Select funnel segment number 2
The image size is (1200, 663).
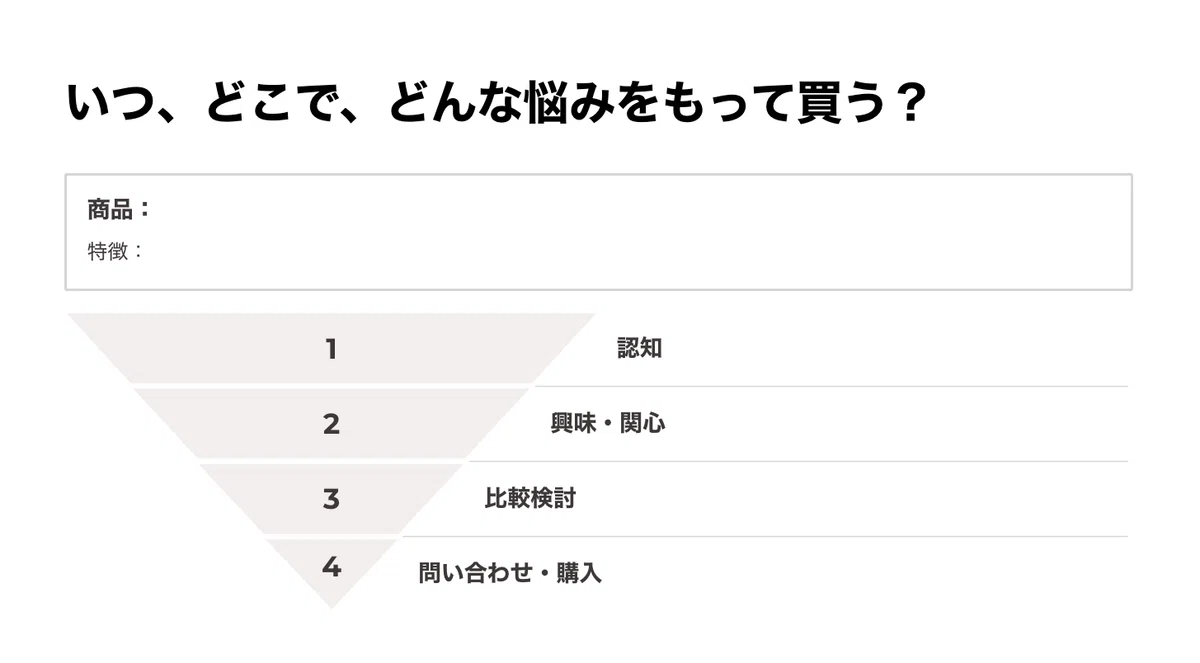click(x=331, y=424)
